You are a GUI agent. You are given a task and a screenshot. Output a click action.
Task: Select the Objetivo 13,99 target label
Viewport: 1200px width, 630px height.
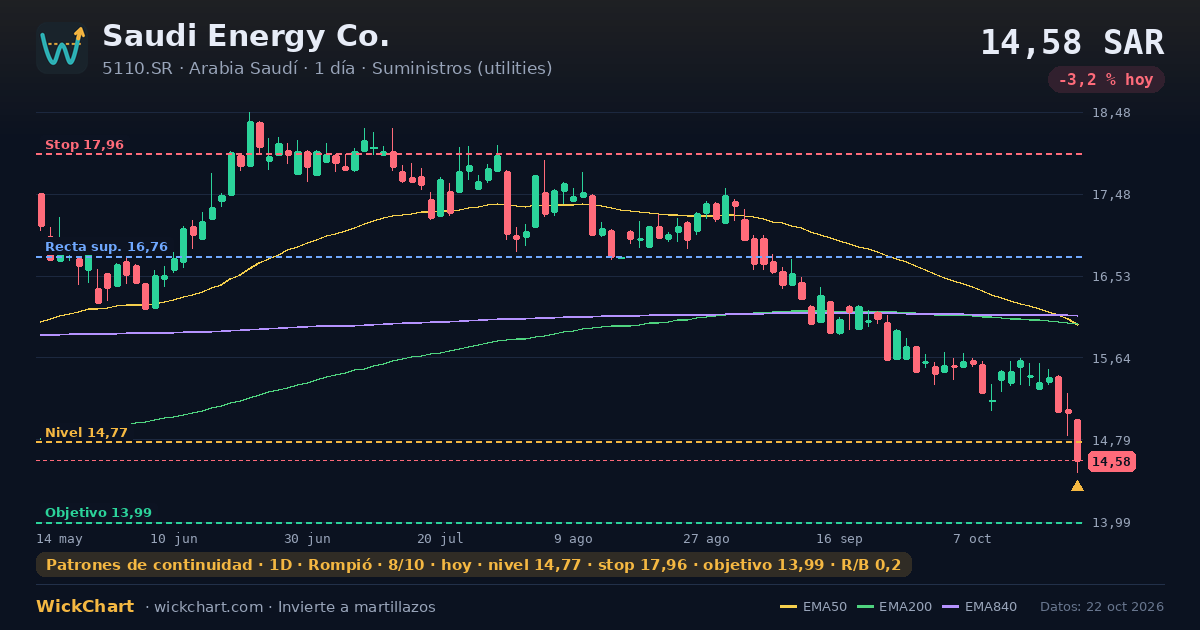98,513
